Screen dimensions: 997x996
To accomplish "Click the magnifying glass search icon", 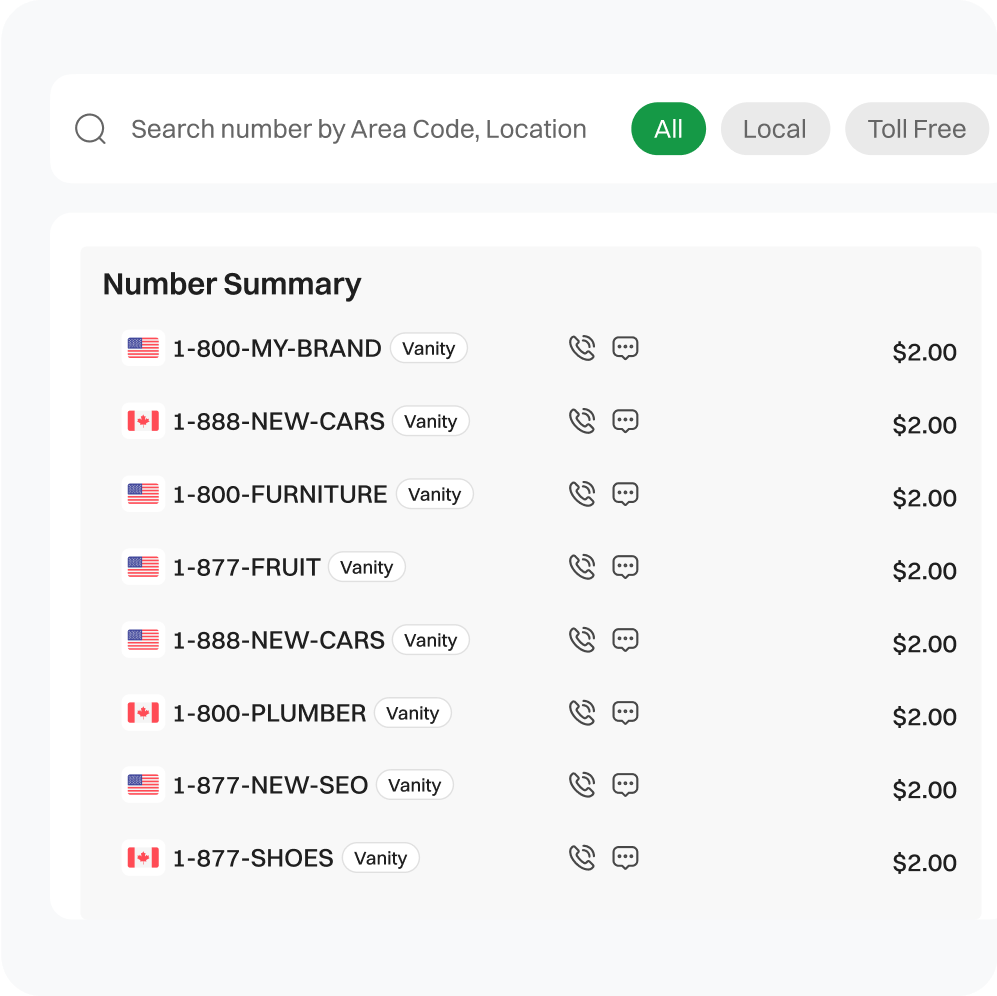I will tap(90, 129).
